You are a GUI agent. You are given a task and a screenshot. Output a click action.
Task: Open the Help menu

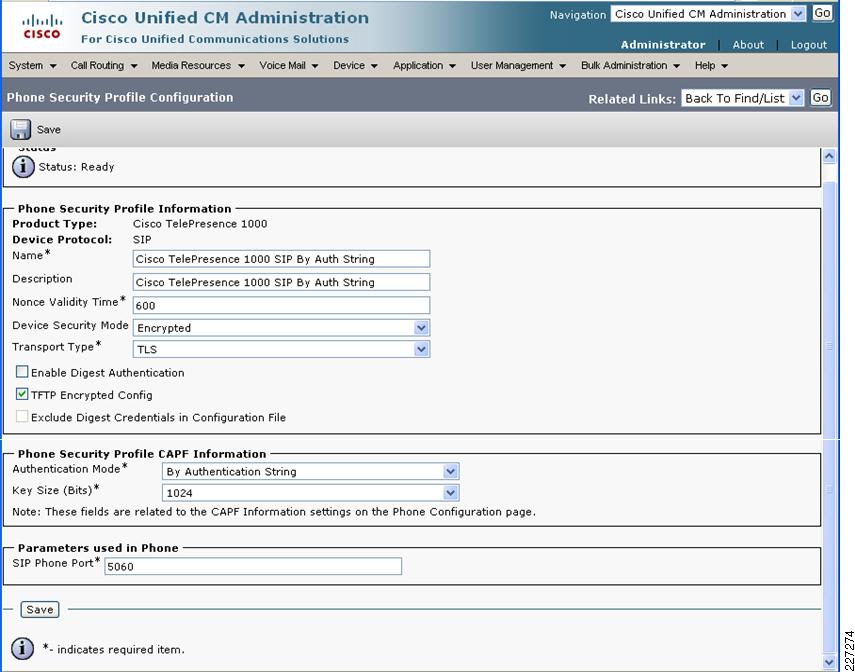pyautogui.click(x=711, y=65)
